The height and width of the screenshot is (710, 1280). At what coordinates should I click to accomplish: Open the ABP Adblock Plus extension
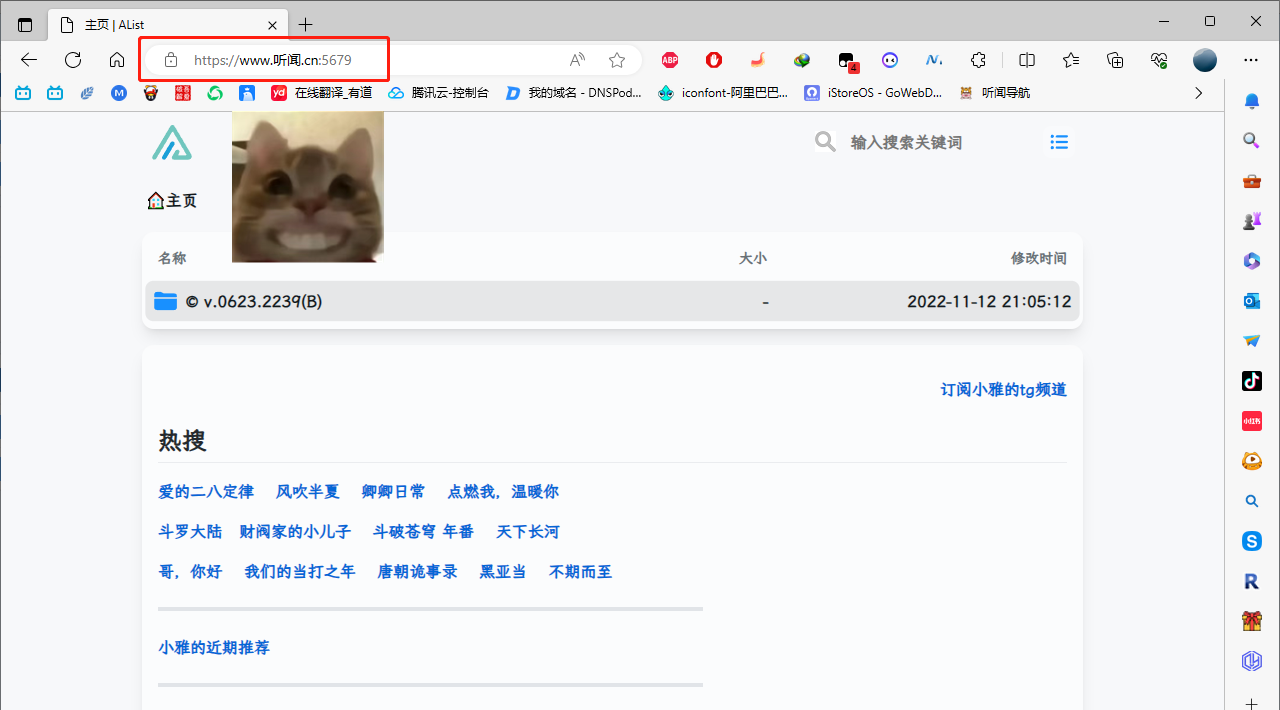click(x=670, y=60)
